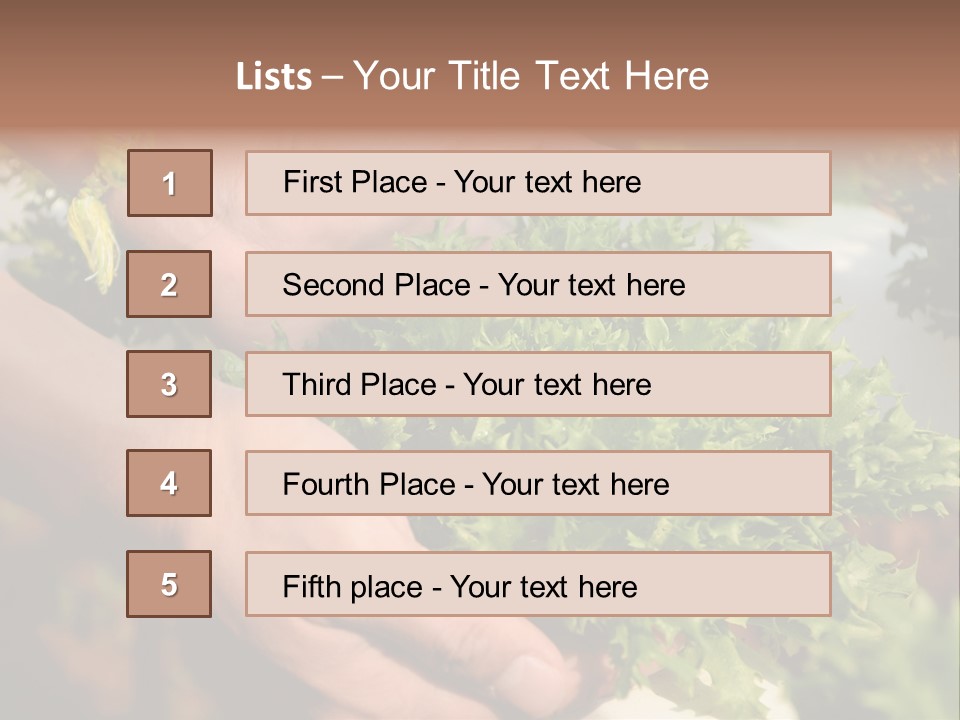Click the number 5 box
The image size is (960, 720).
pyautogui.click(x=169, y=584)
